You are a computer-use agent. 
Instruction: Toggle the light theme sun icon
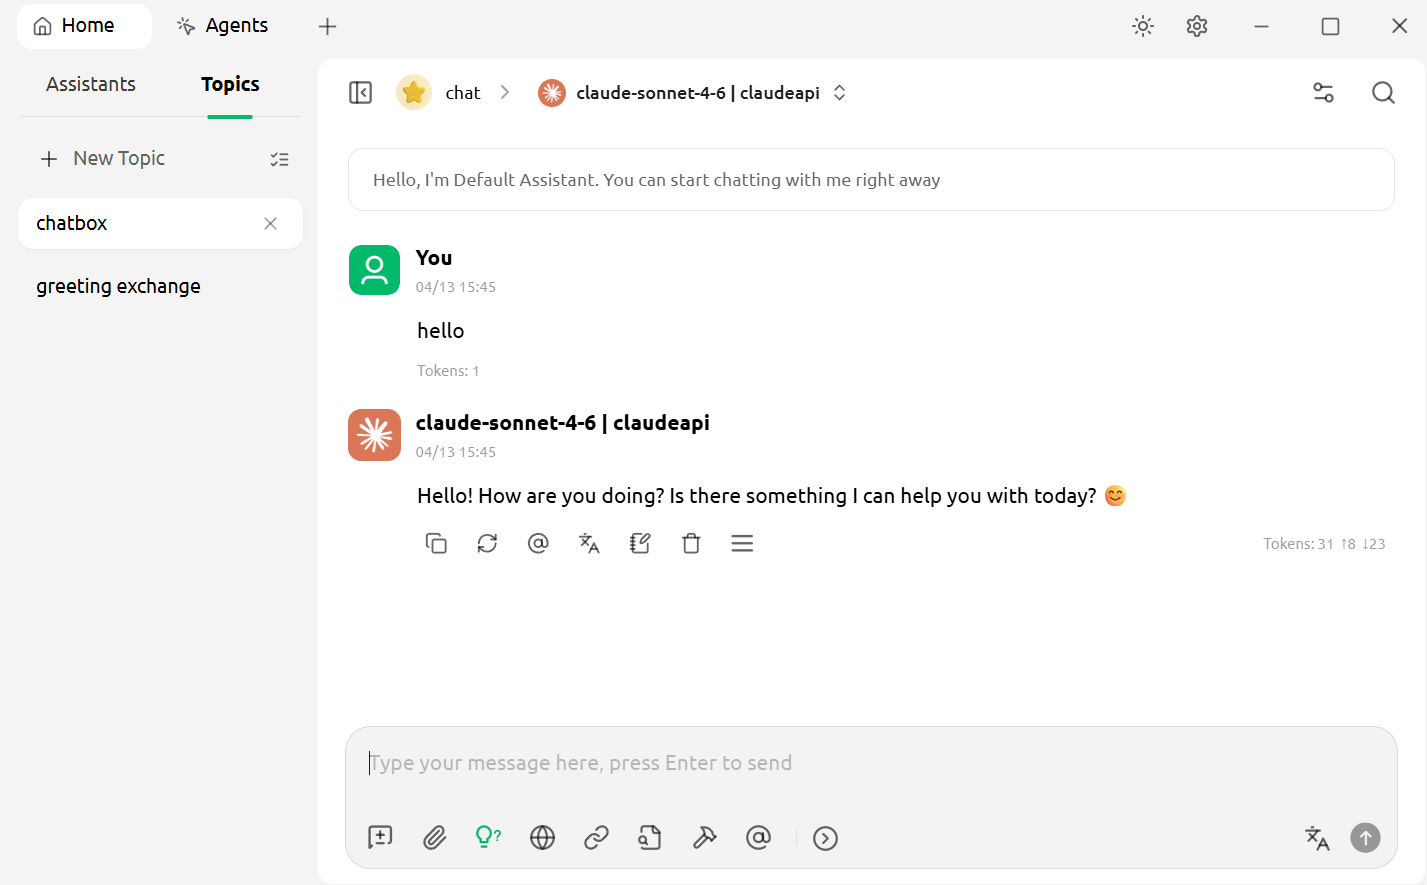(1143, 26)
